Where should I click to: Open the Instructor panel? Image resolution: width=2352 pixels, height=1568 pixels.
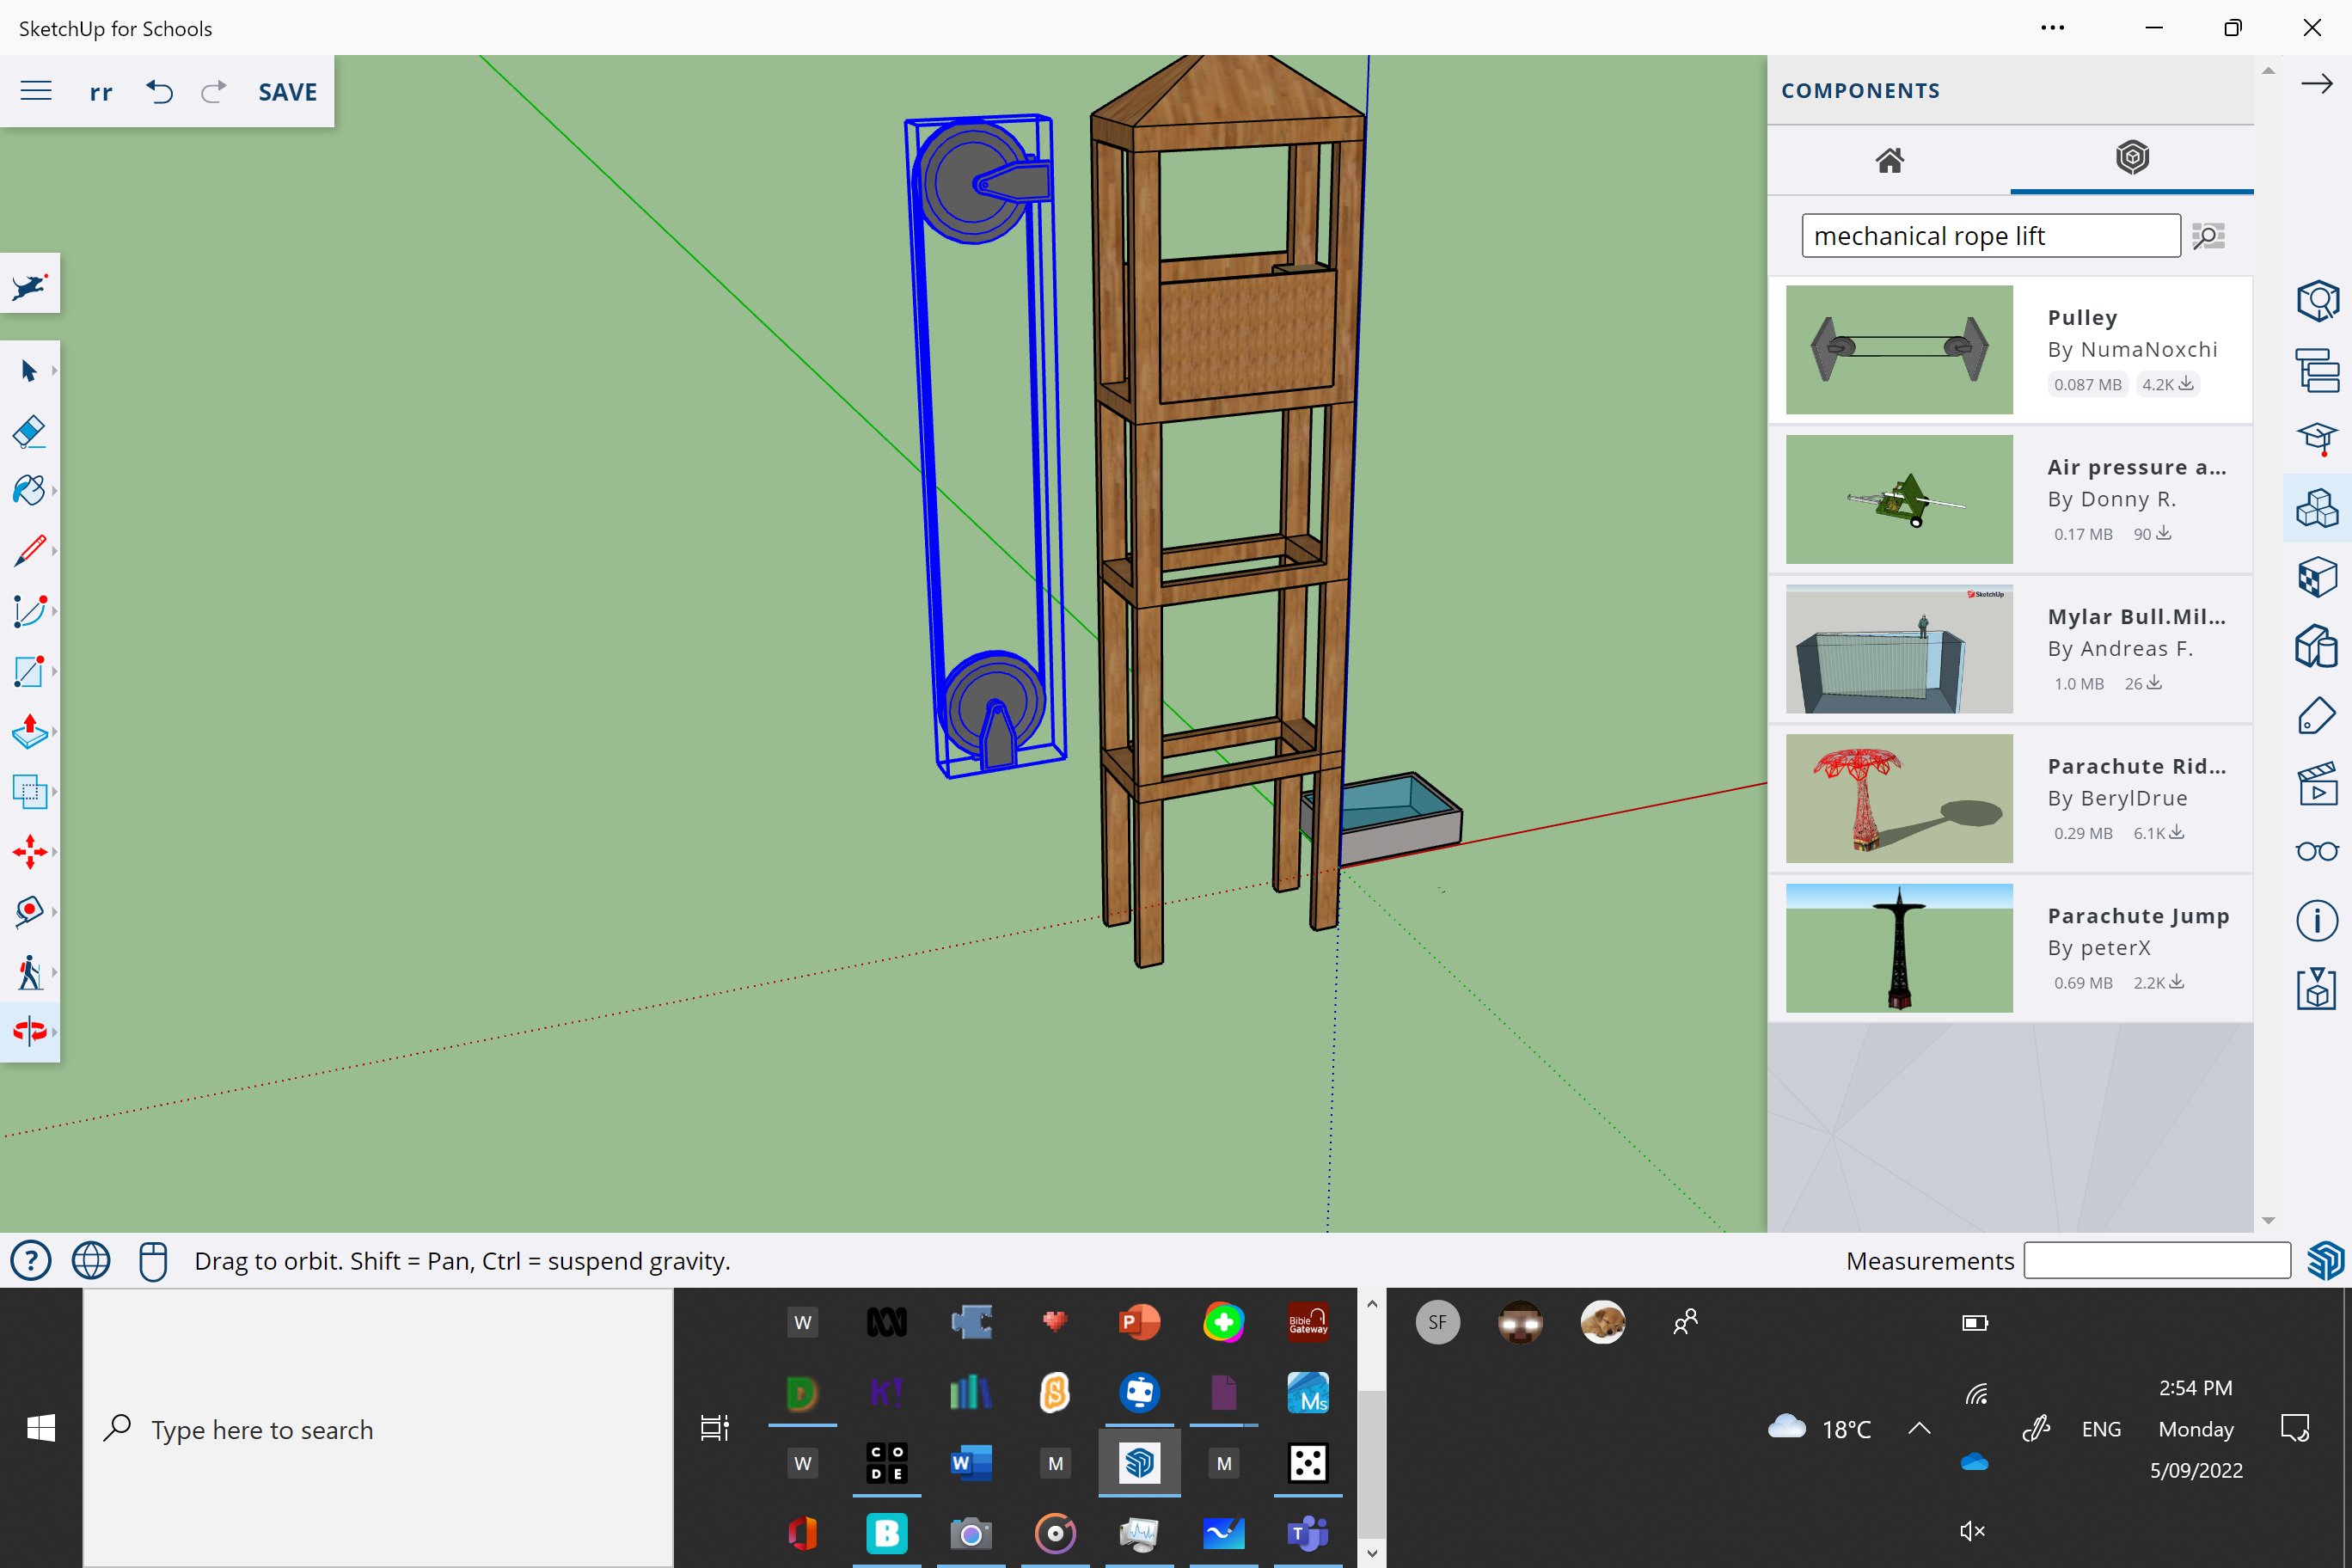coord(2318,439)
